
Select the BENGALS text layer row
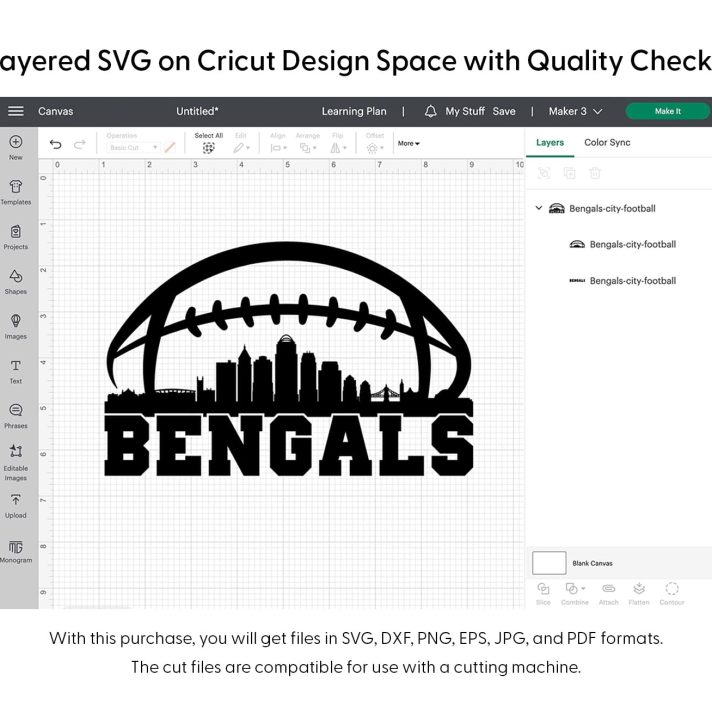[622, 281]
